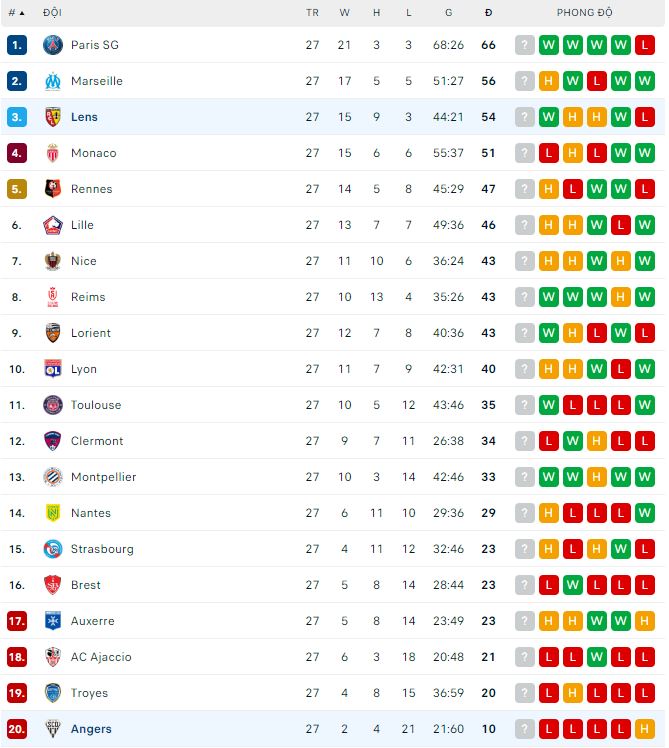The image size is (669, 748).
Task: Click the rank 20 position badge
Action: click(x=17, y=729)
